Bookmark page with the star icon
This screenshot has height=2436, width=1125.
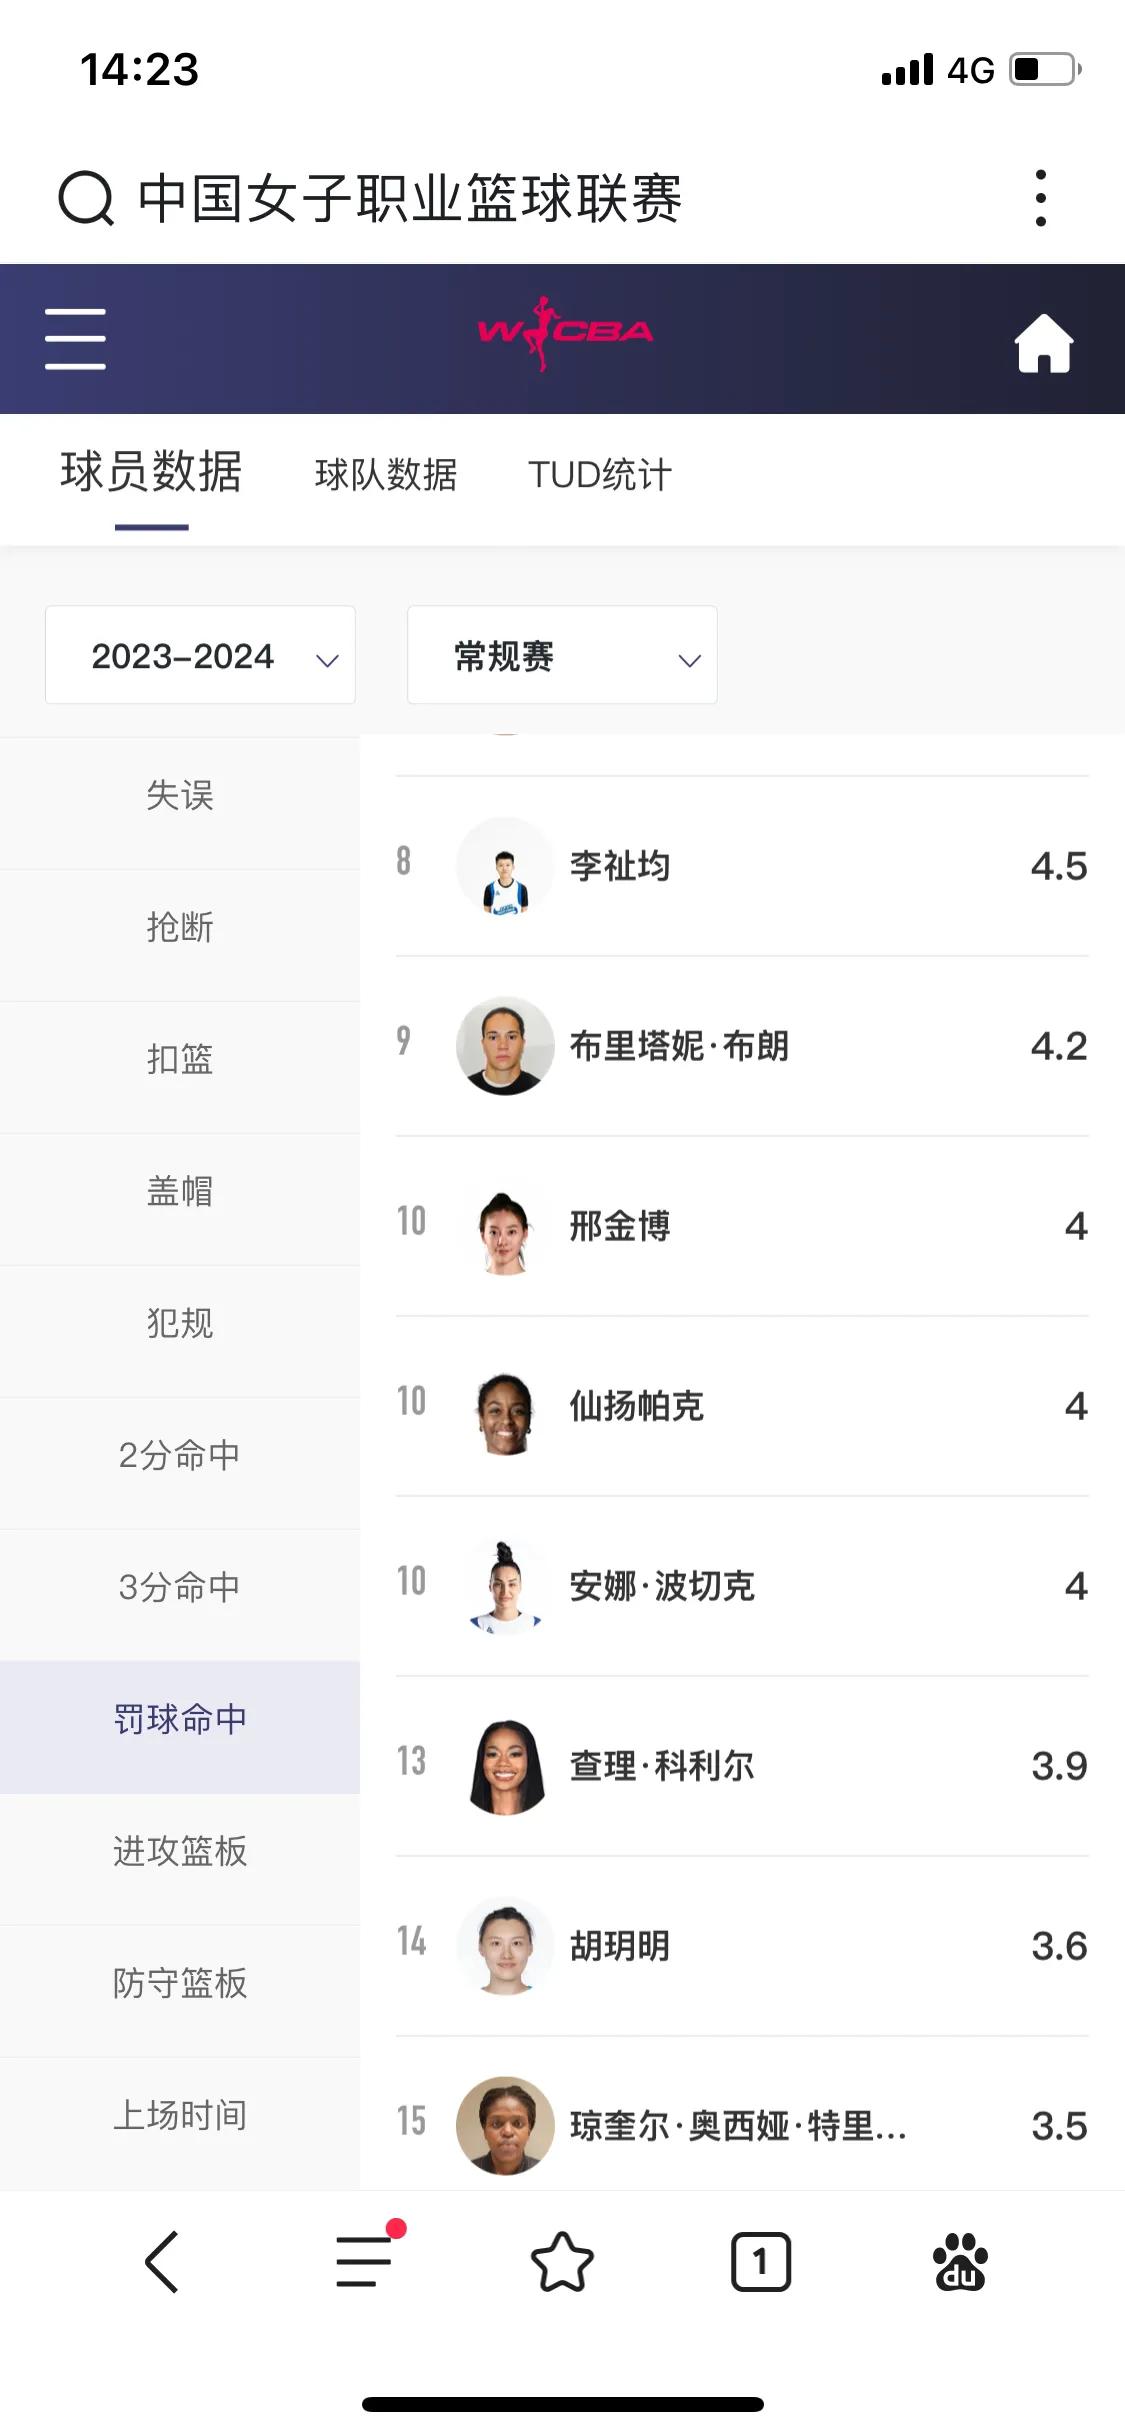(562, 2261)
